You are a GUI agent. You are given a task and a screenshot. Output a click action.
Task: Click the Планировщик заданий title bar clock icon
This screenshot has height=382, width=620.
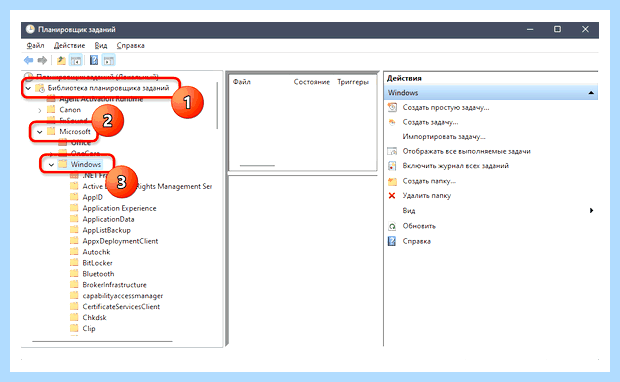tap(30, 29)
